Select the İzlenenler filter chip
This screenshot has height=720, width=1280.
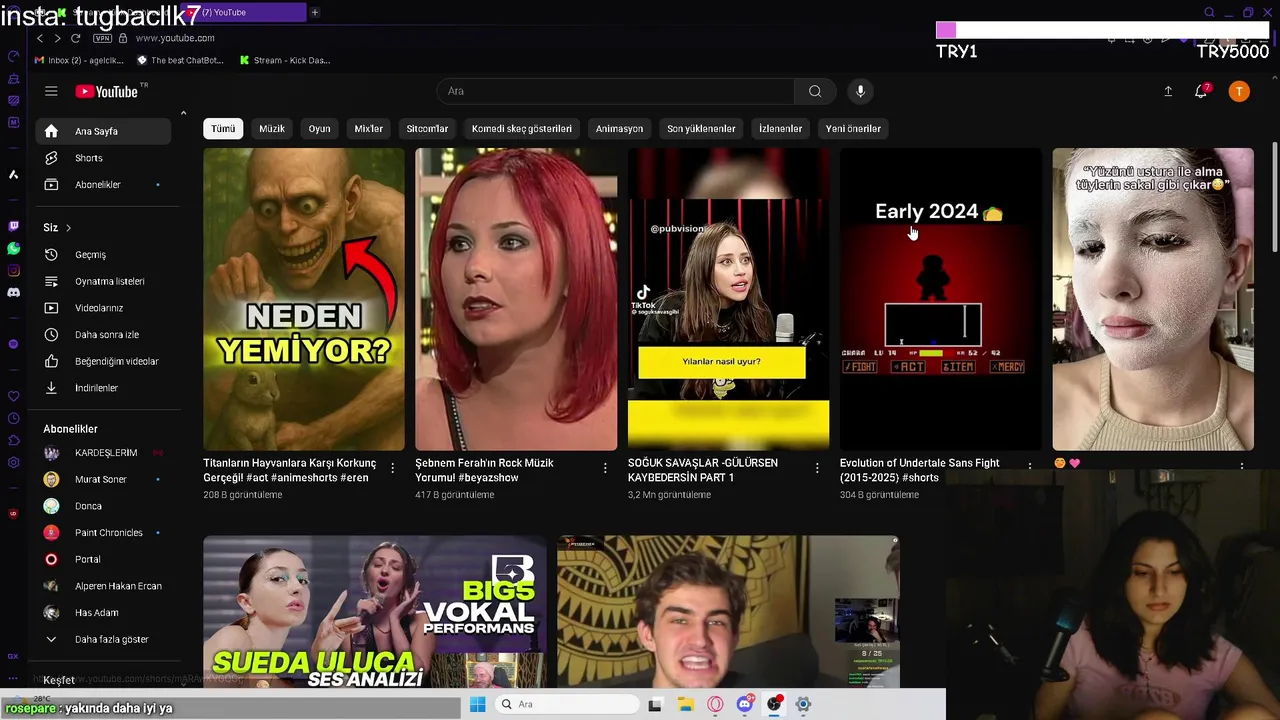click(780, 128)
